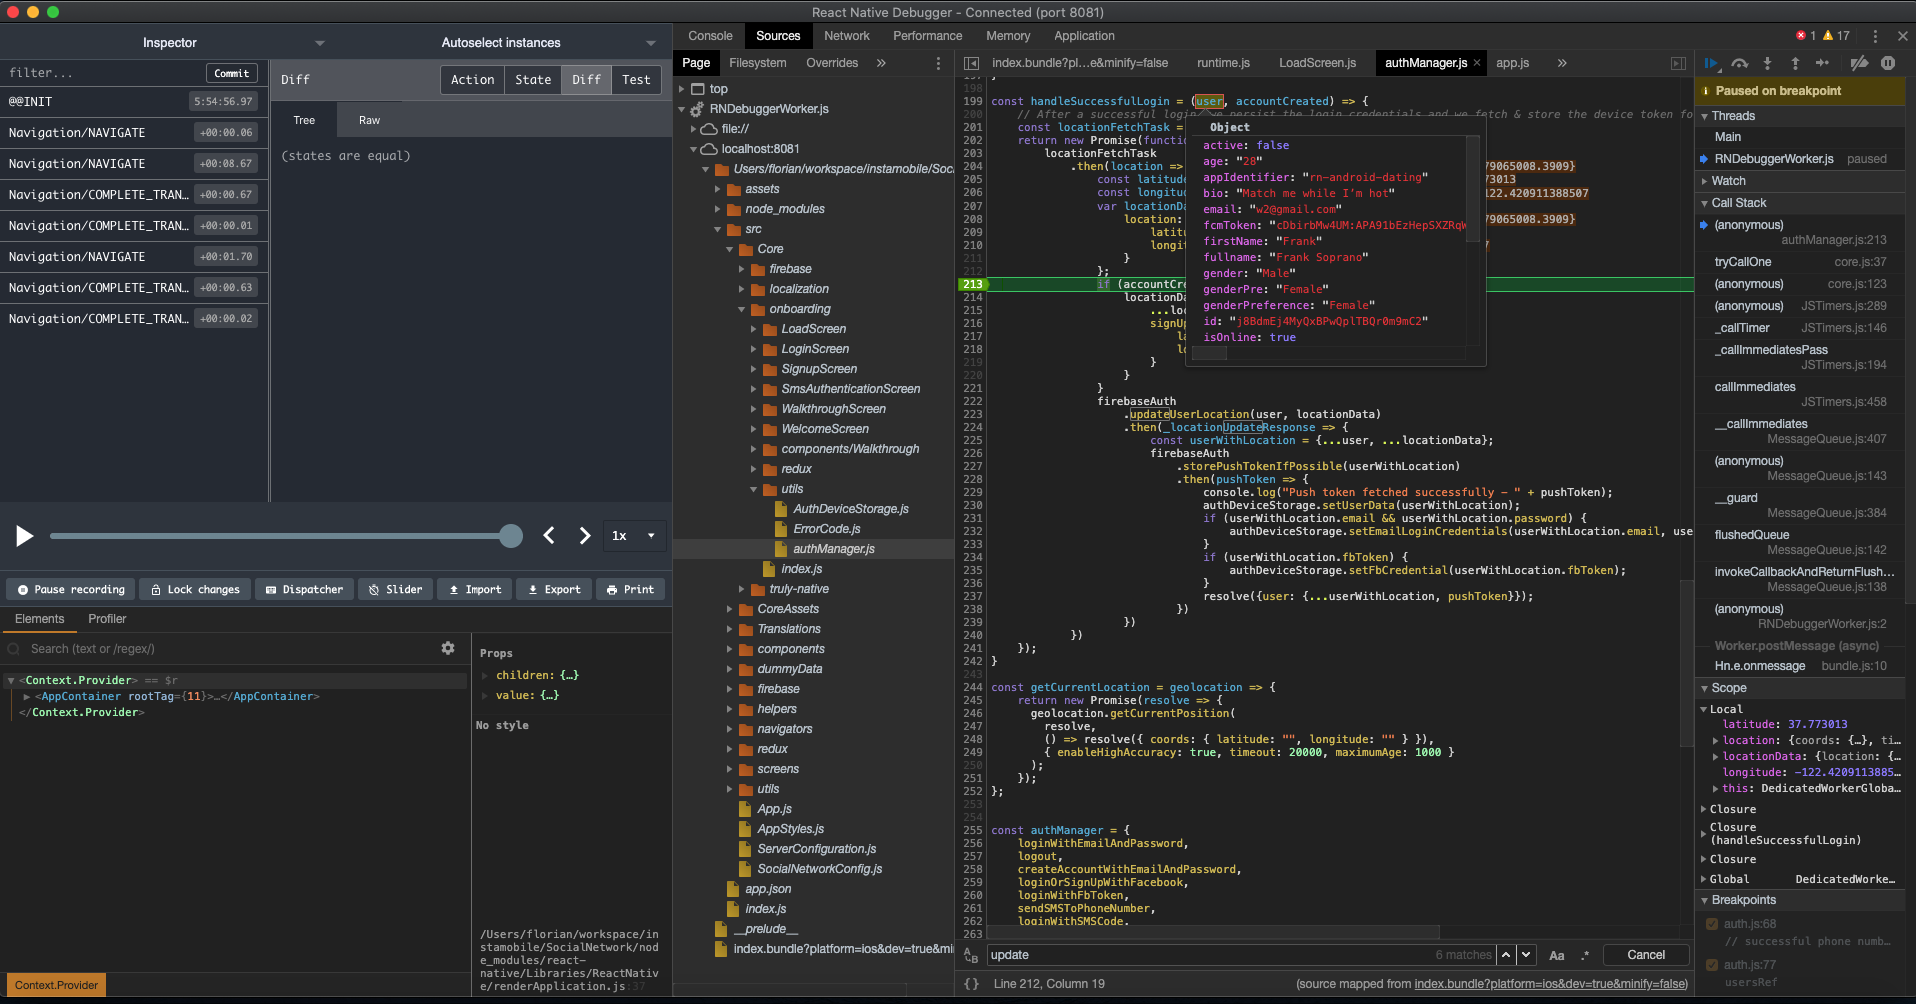Disable the auth.js:68 breakpoint checkbox
This screenshot has width=1916, height=1004.
(x=1711, y=923)
